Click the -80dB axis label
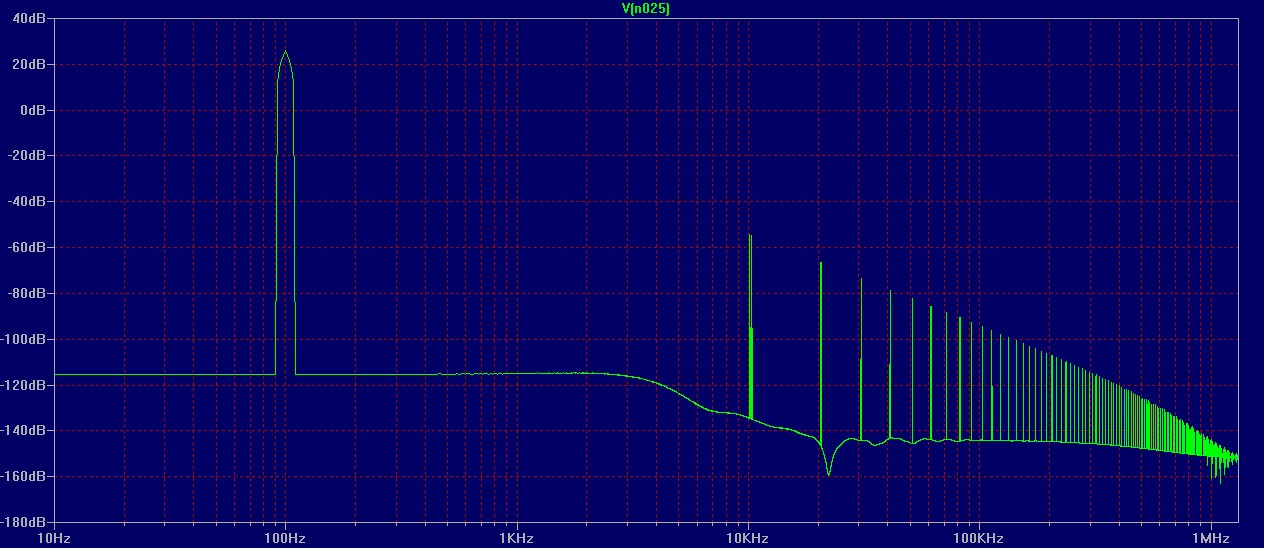This screenshot has height=548, width=1264. [29, 293]
